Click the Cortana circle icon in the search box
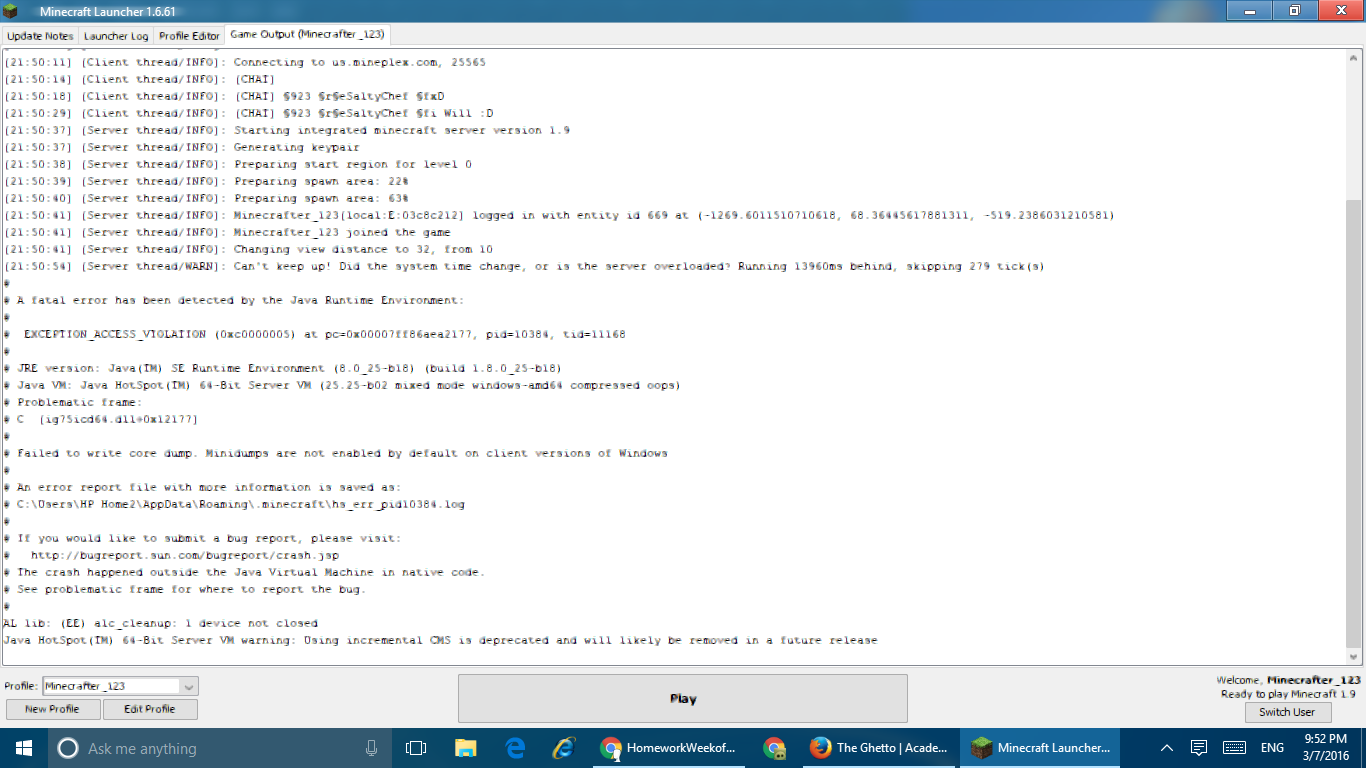Screen dimensions: 1366x768 pos(68,748)
